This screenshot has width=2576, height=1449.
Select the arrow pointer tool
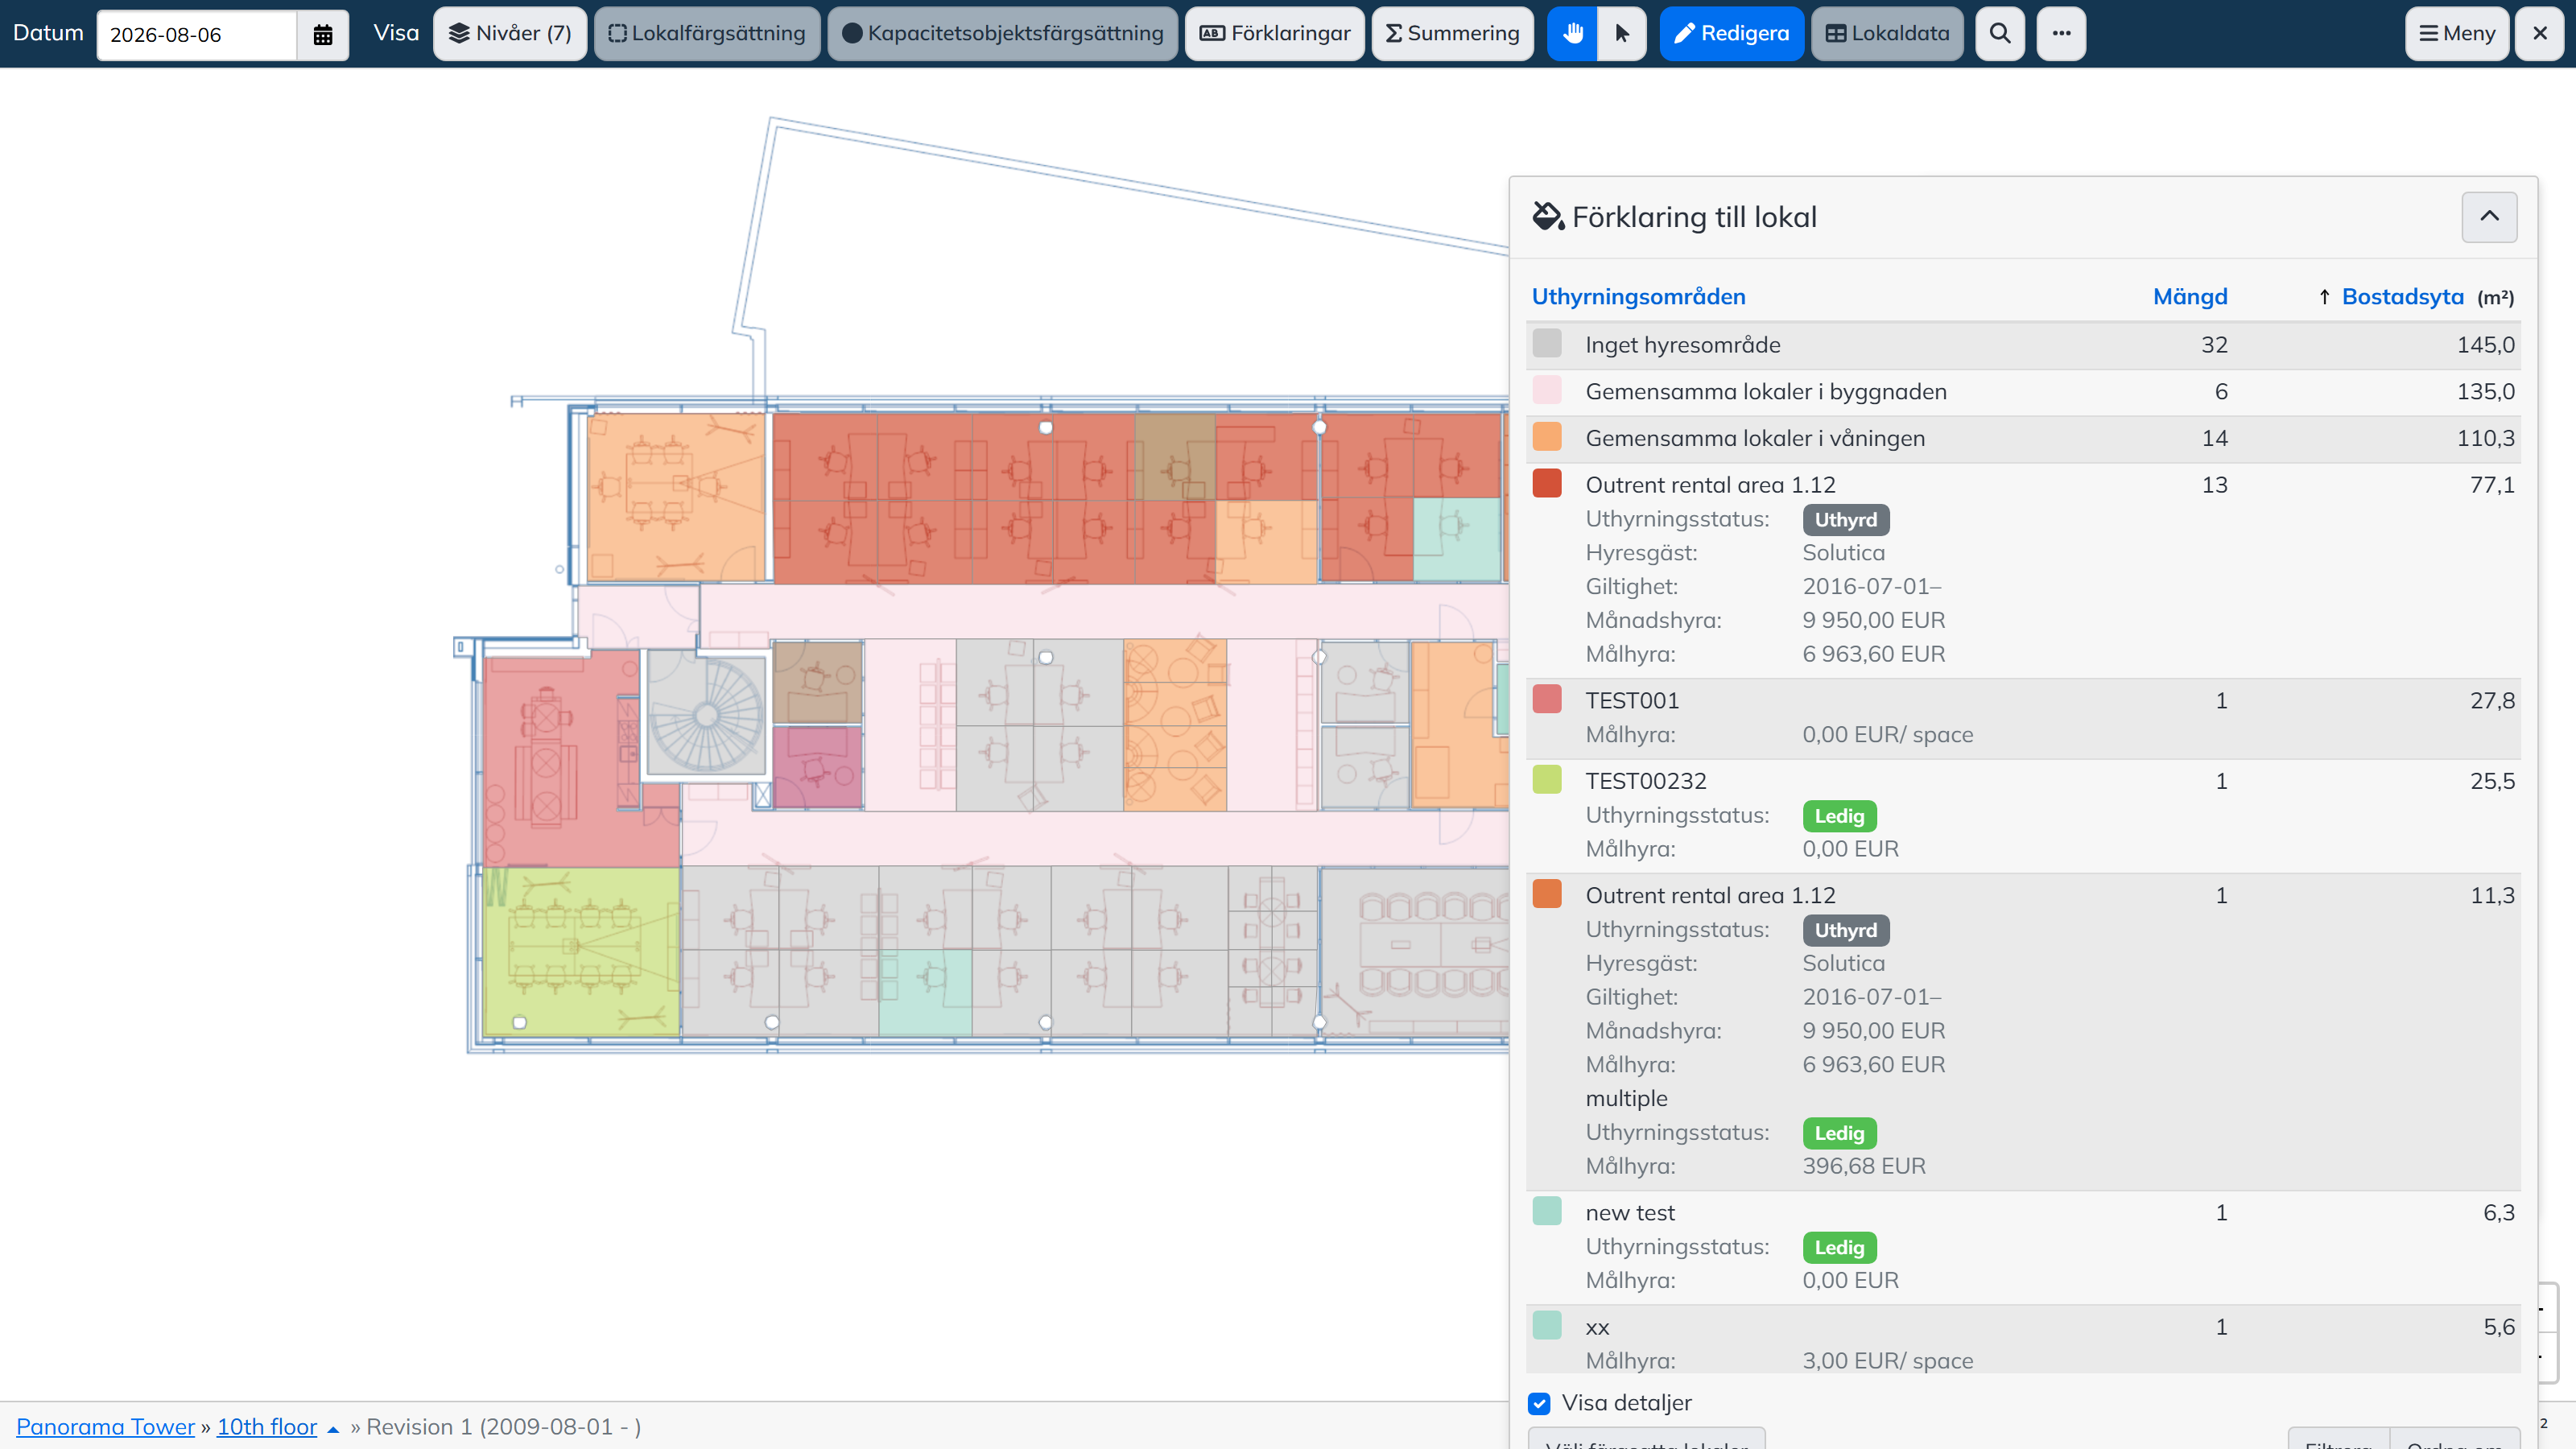point(1622,34)
